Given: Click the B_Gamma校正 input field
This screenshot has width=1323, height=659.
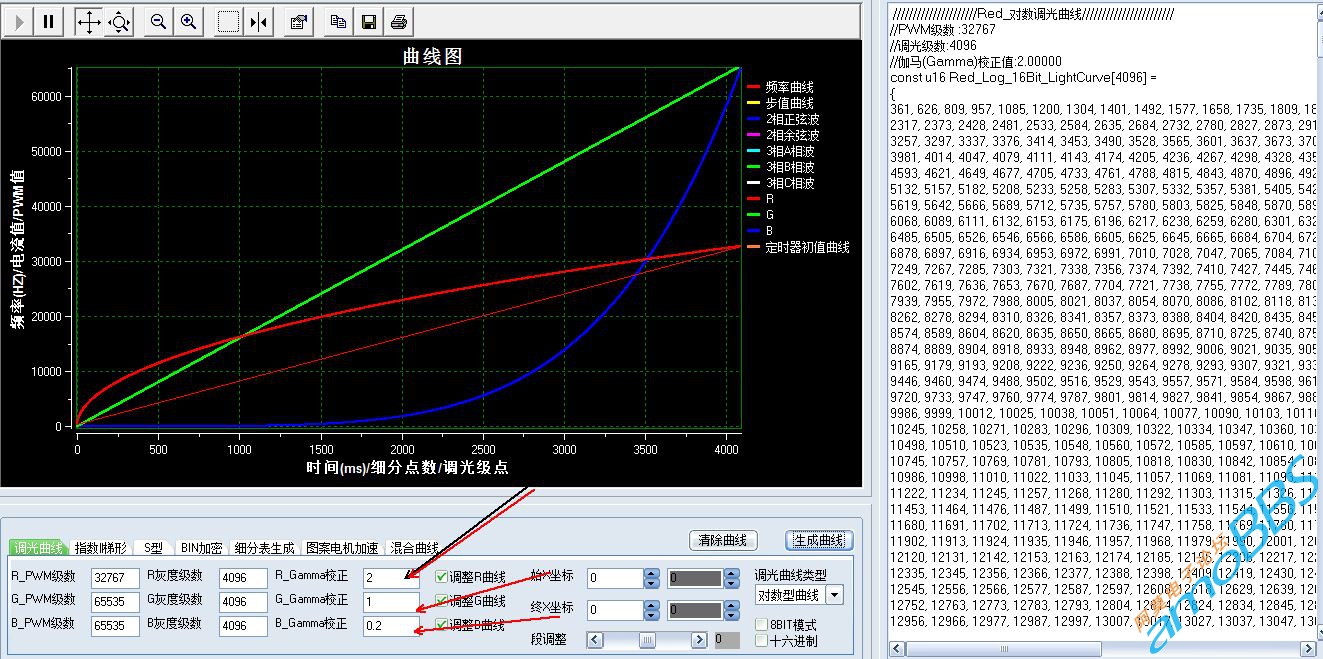Looking at the screenshot, I should tap(391, 625).
